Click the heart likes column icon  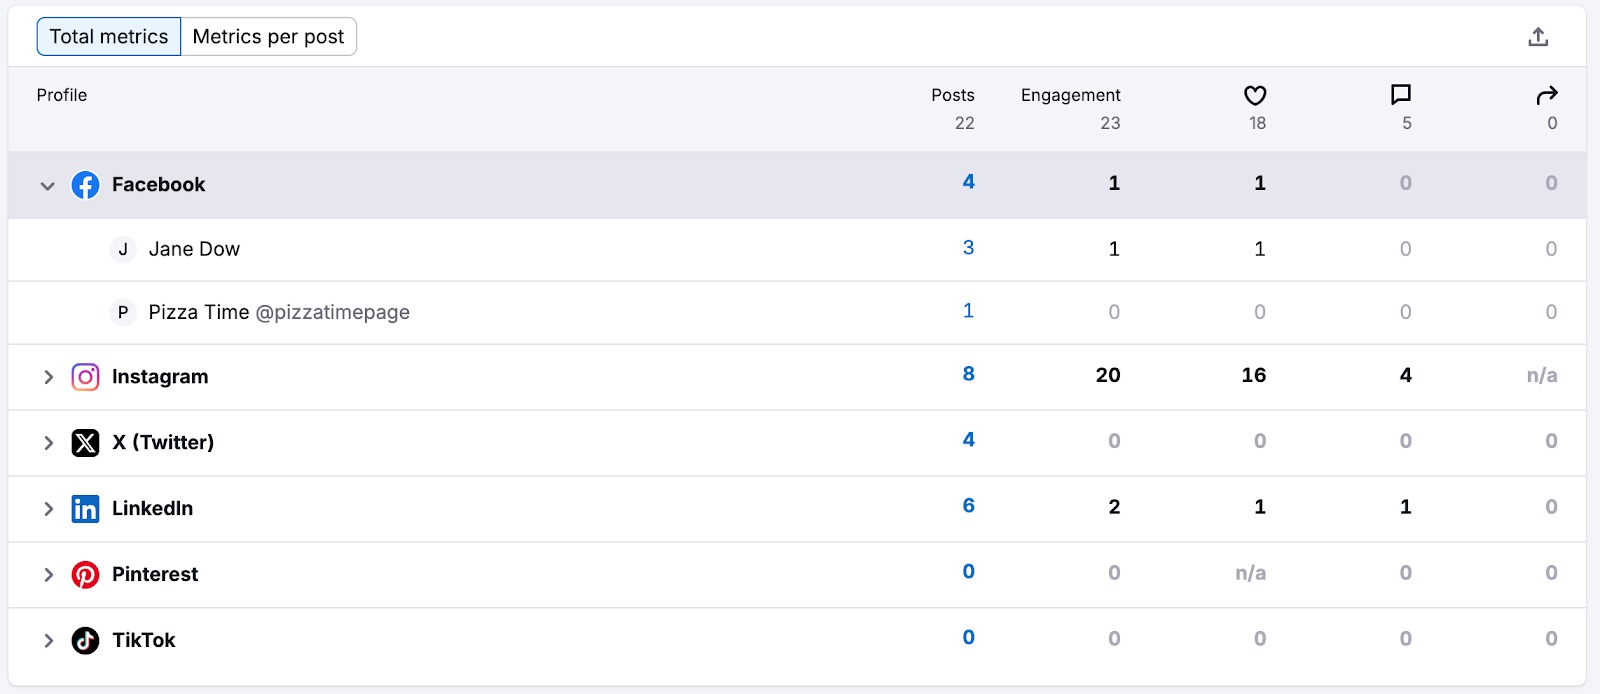pos(1255,95)
